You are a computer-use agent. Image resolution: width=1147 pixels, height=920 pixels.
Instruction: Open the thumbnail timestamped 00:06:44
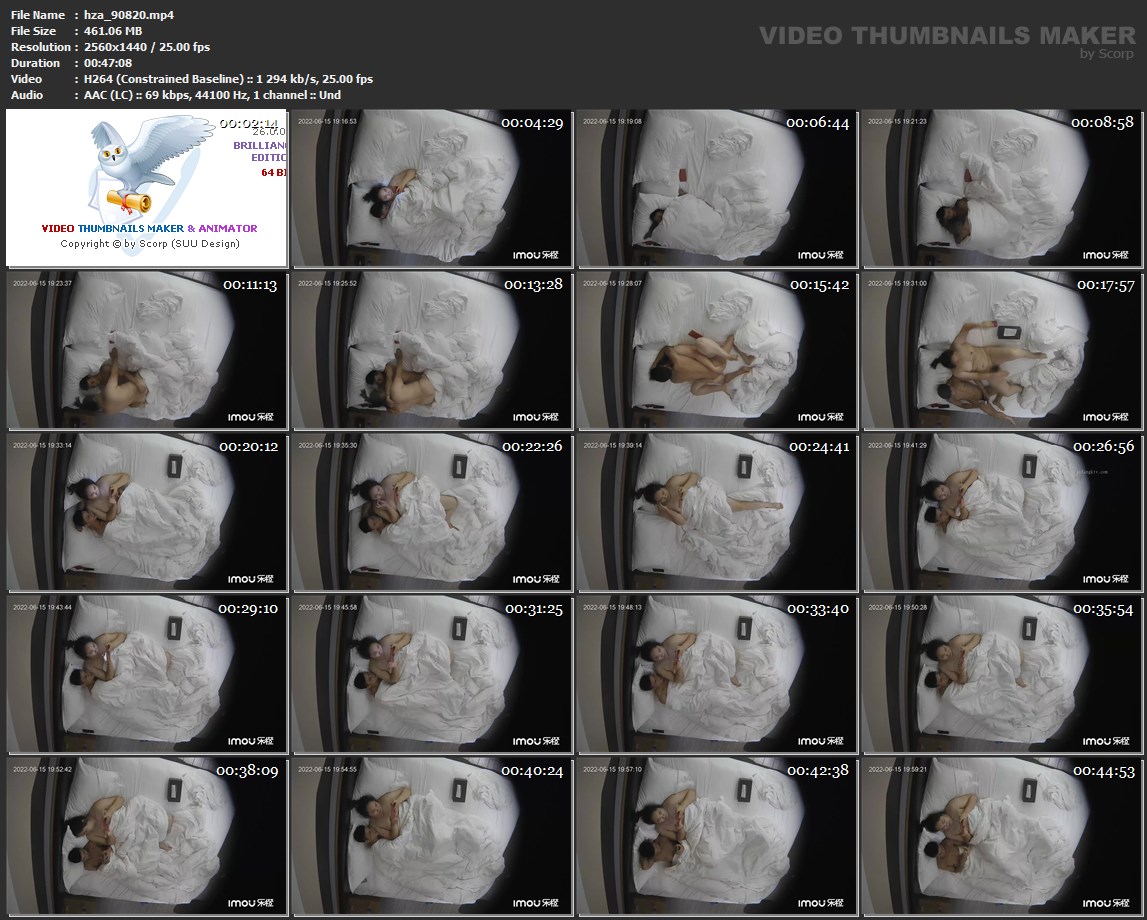(716, 188)
